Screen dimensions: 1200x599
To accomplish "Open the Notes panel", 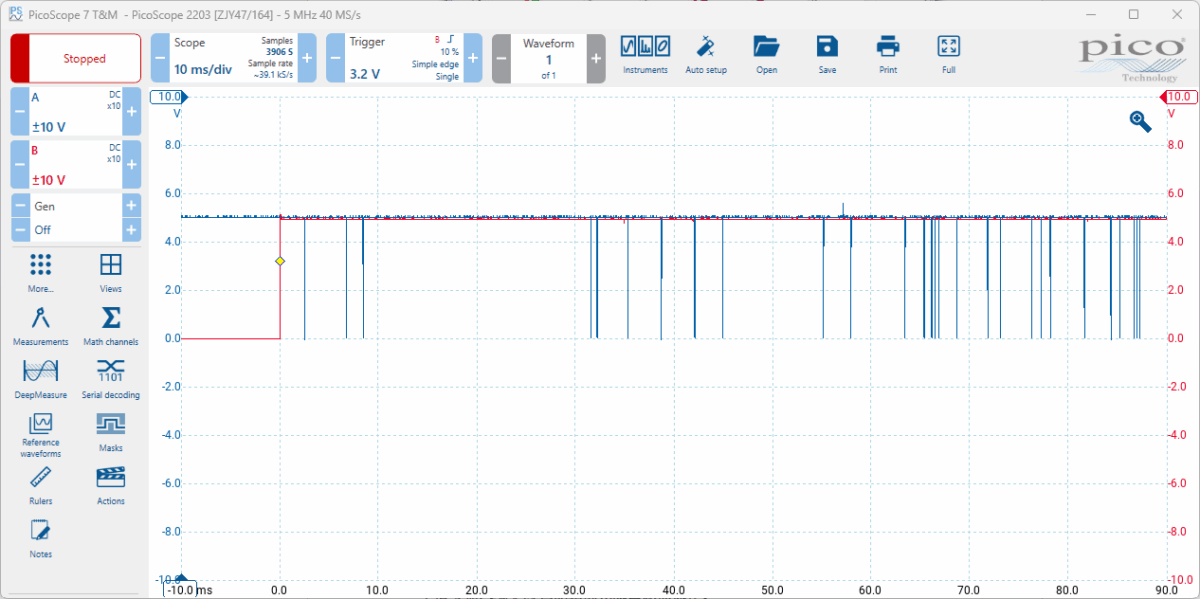I will tap(41, 539).
